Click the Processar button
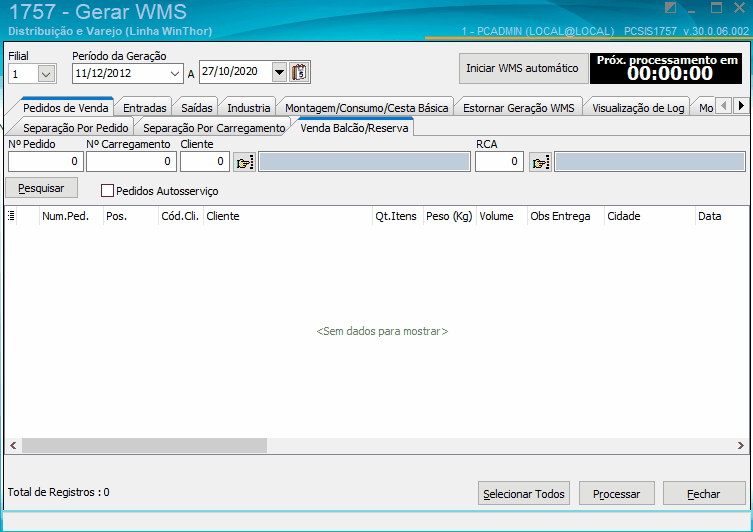 [x=617, y=494]
